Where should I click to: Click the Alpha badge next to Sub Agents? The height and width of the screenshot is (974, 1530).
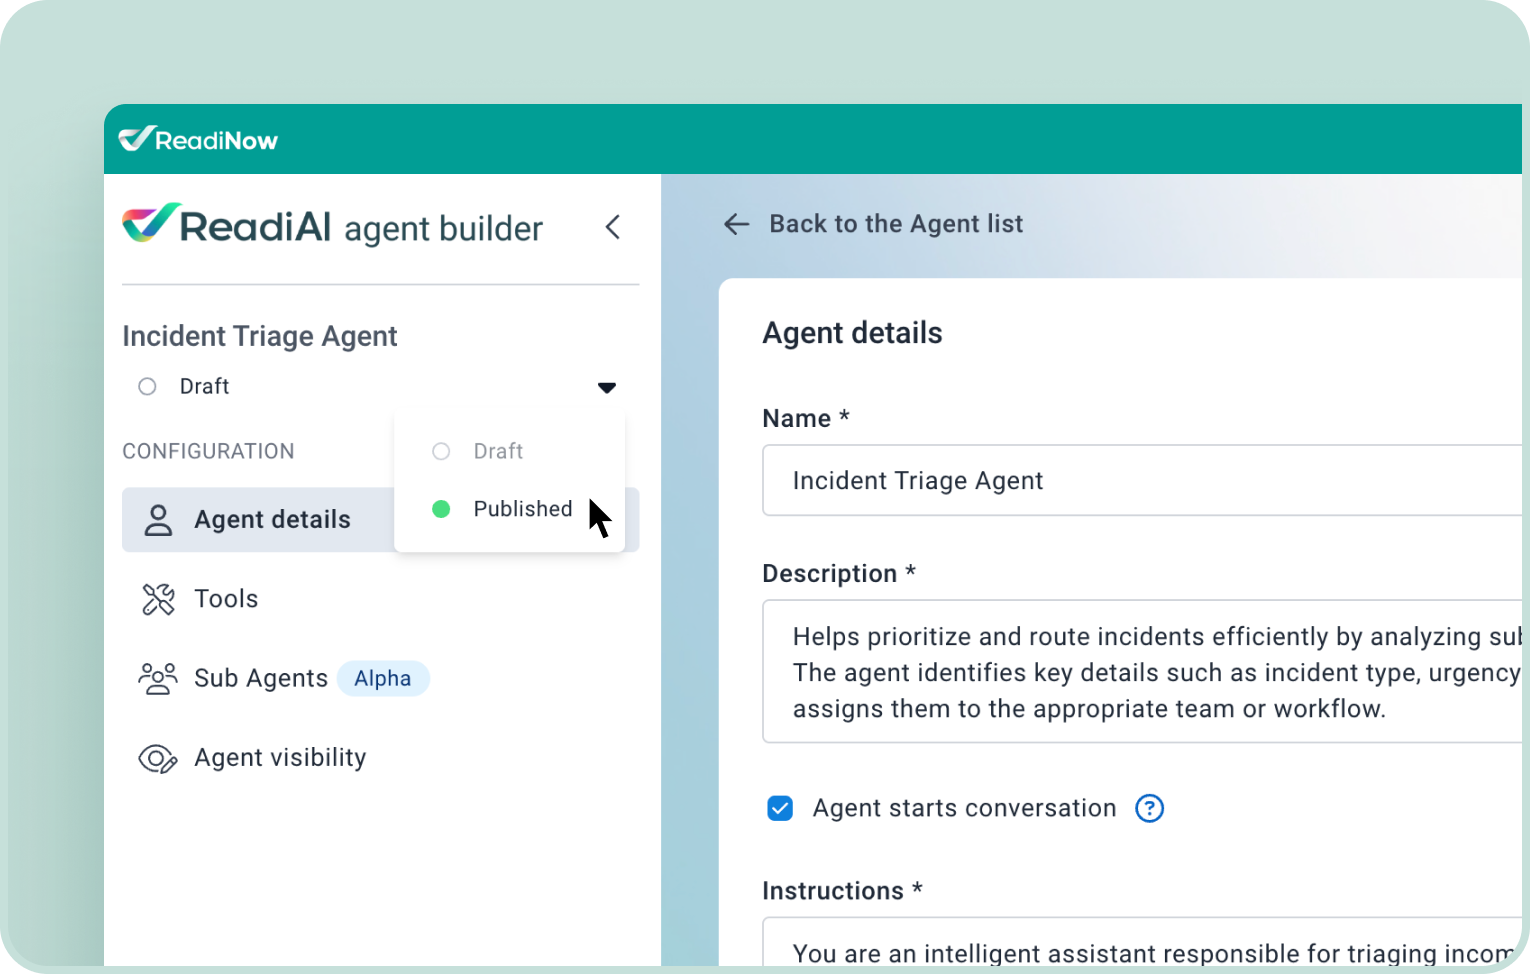tap(383, 678)
